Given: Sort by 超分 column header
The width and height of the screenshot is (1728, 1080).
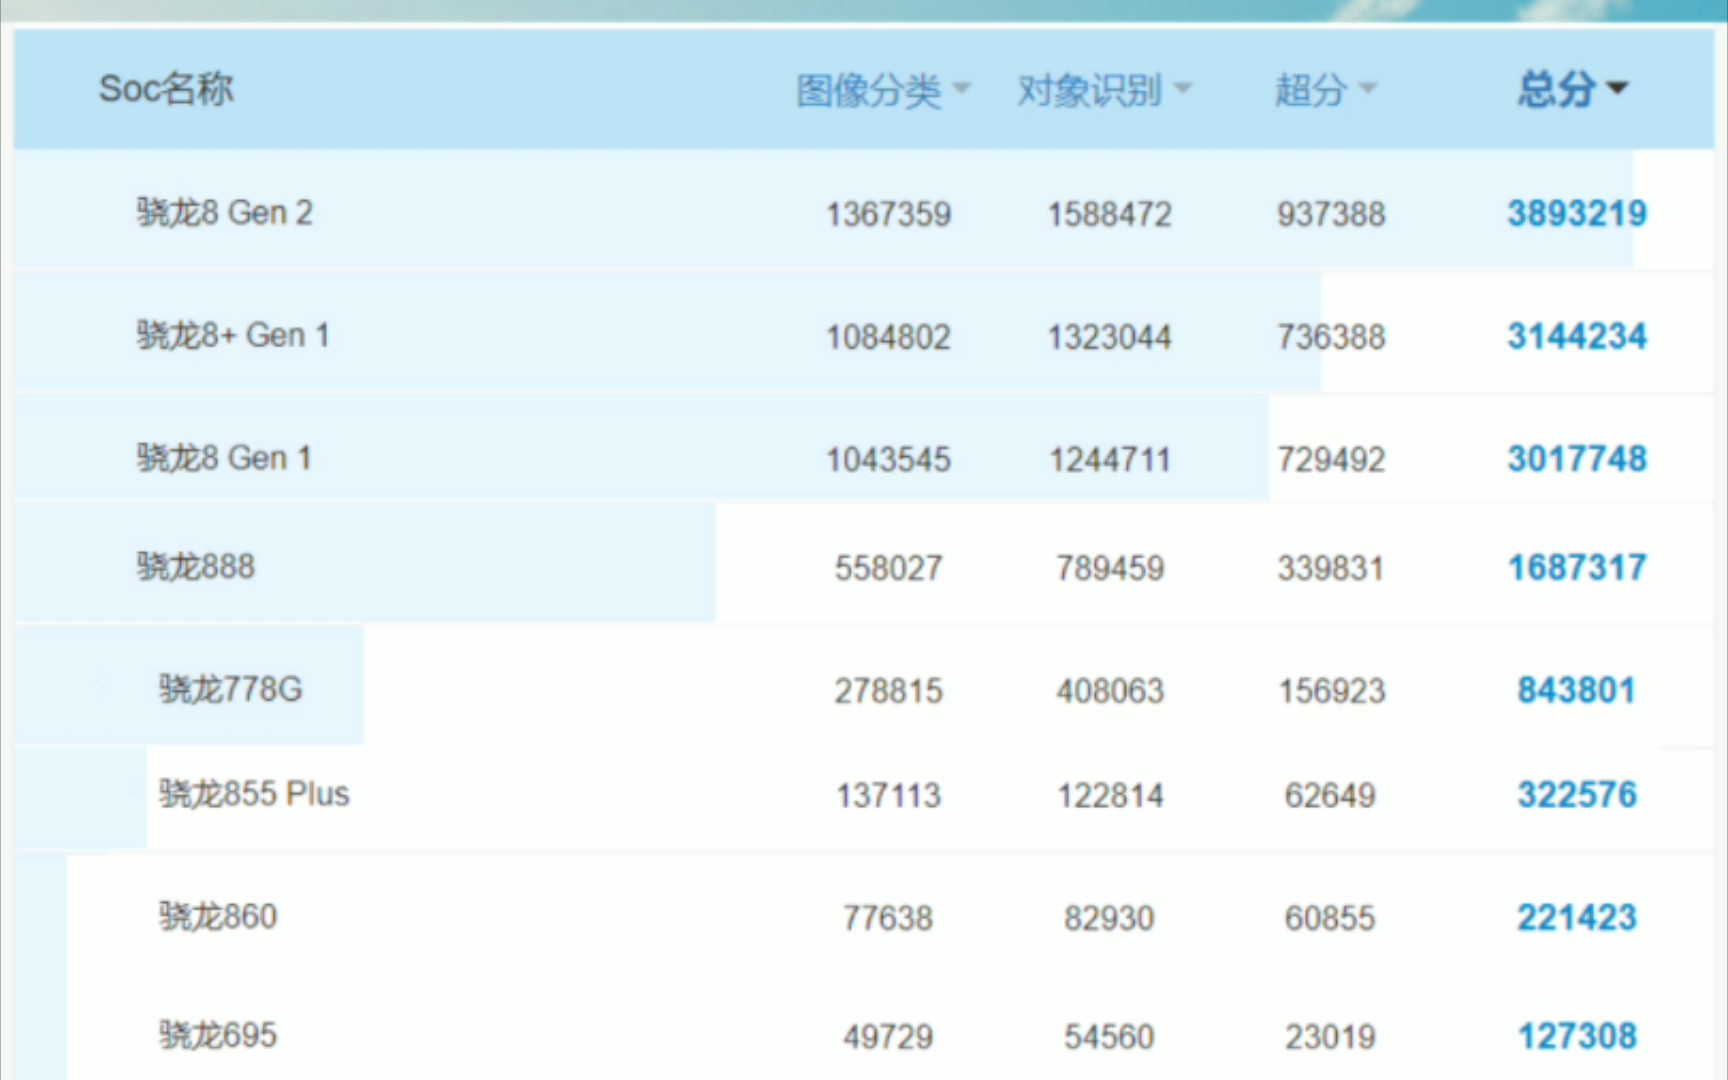Looking at the screenshot, I should point(1325,90).
